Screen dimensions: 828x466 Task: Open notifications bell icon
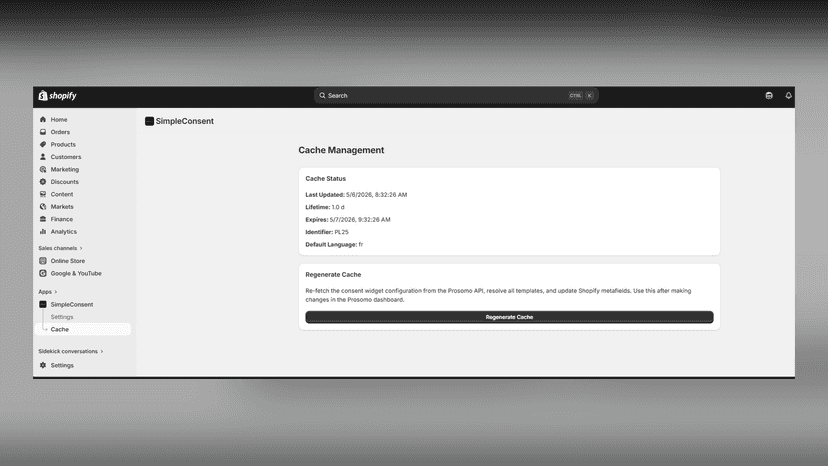coord(788,96)
